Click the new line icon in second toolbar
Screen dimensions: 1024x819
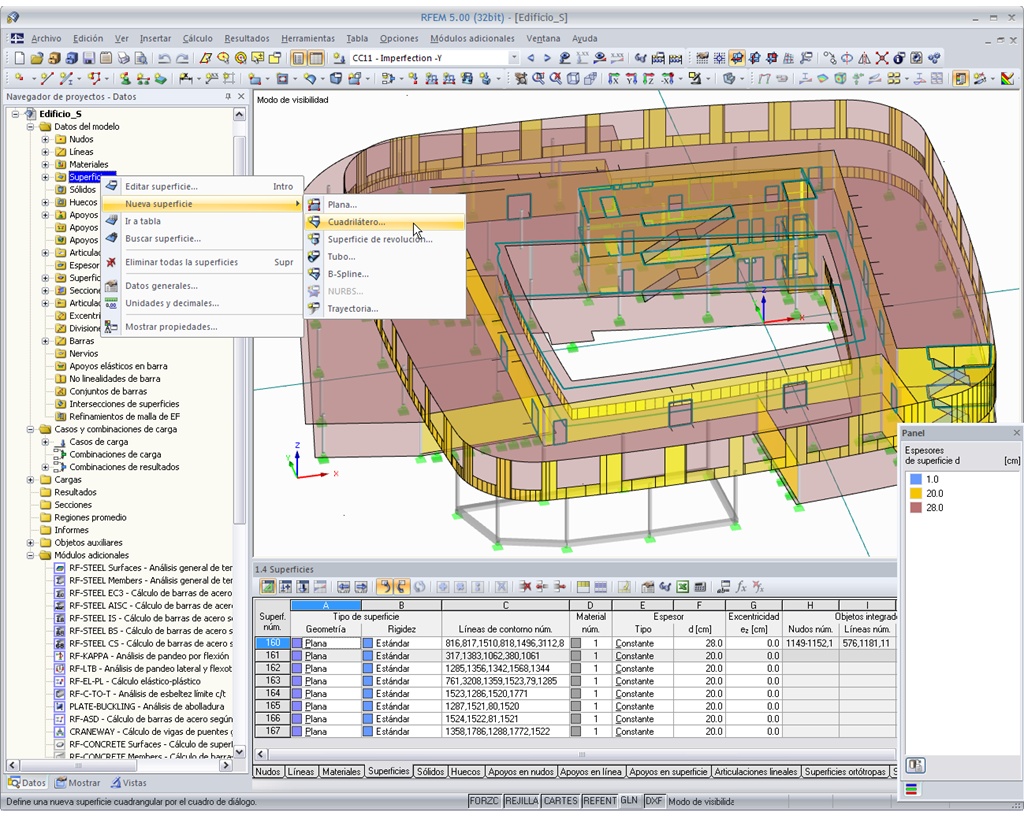[x=46, y=79]
